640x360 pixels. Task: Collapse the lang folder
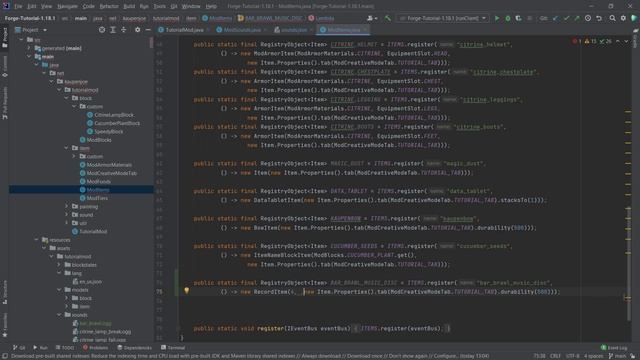pyautogui.click(x=59, y=273)
